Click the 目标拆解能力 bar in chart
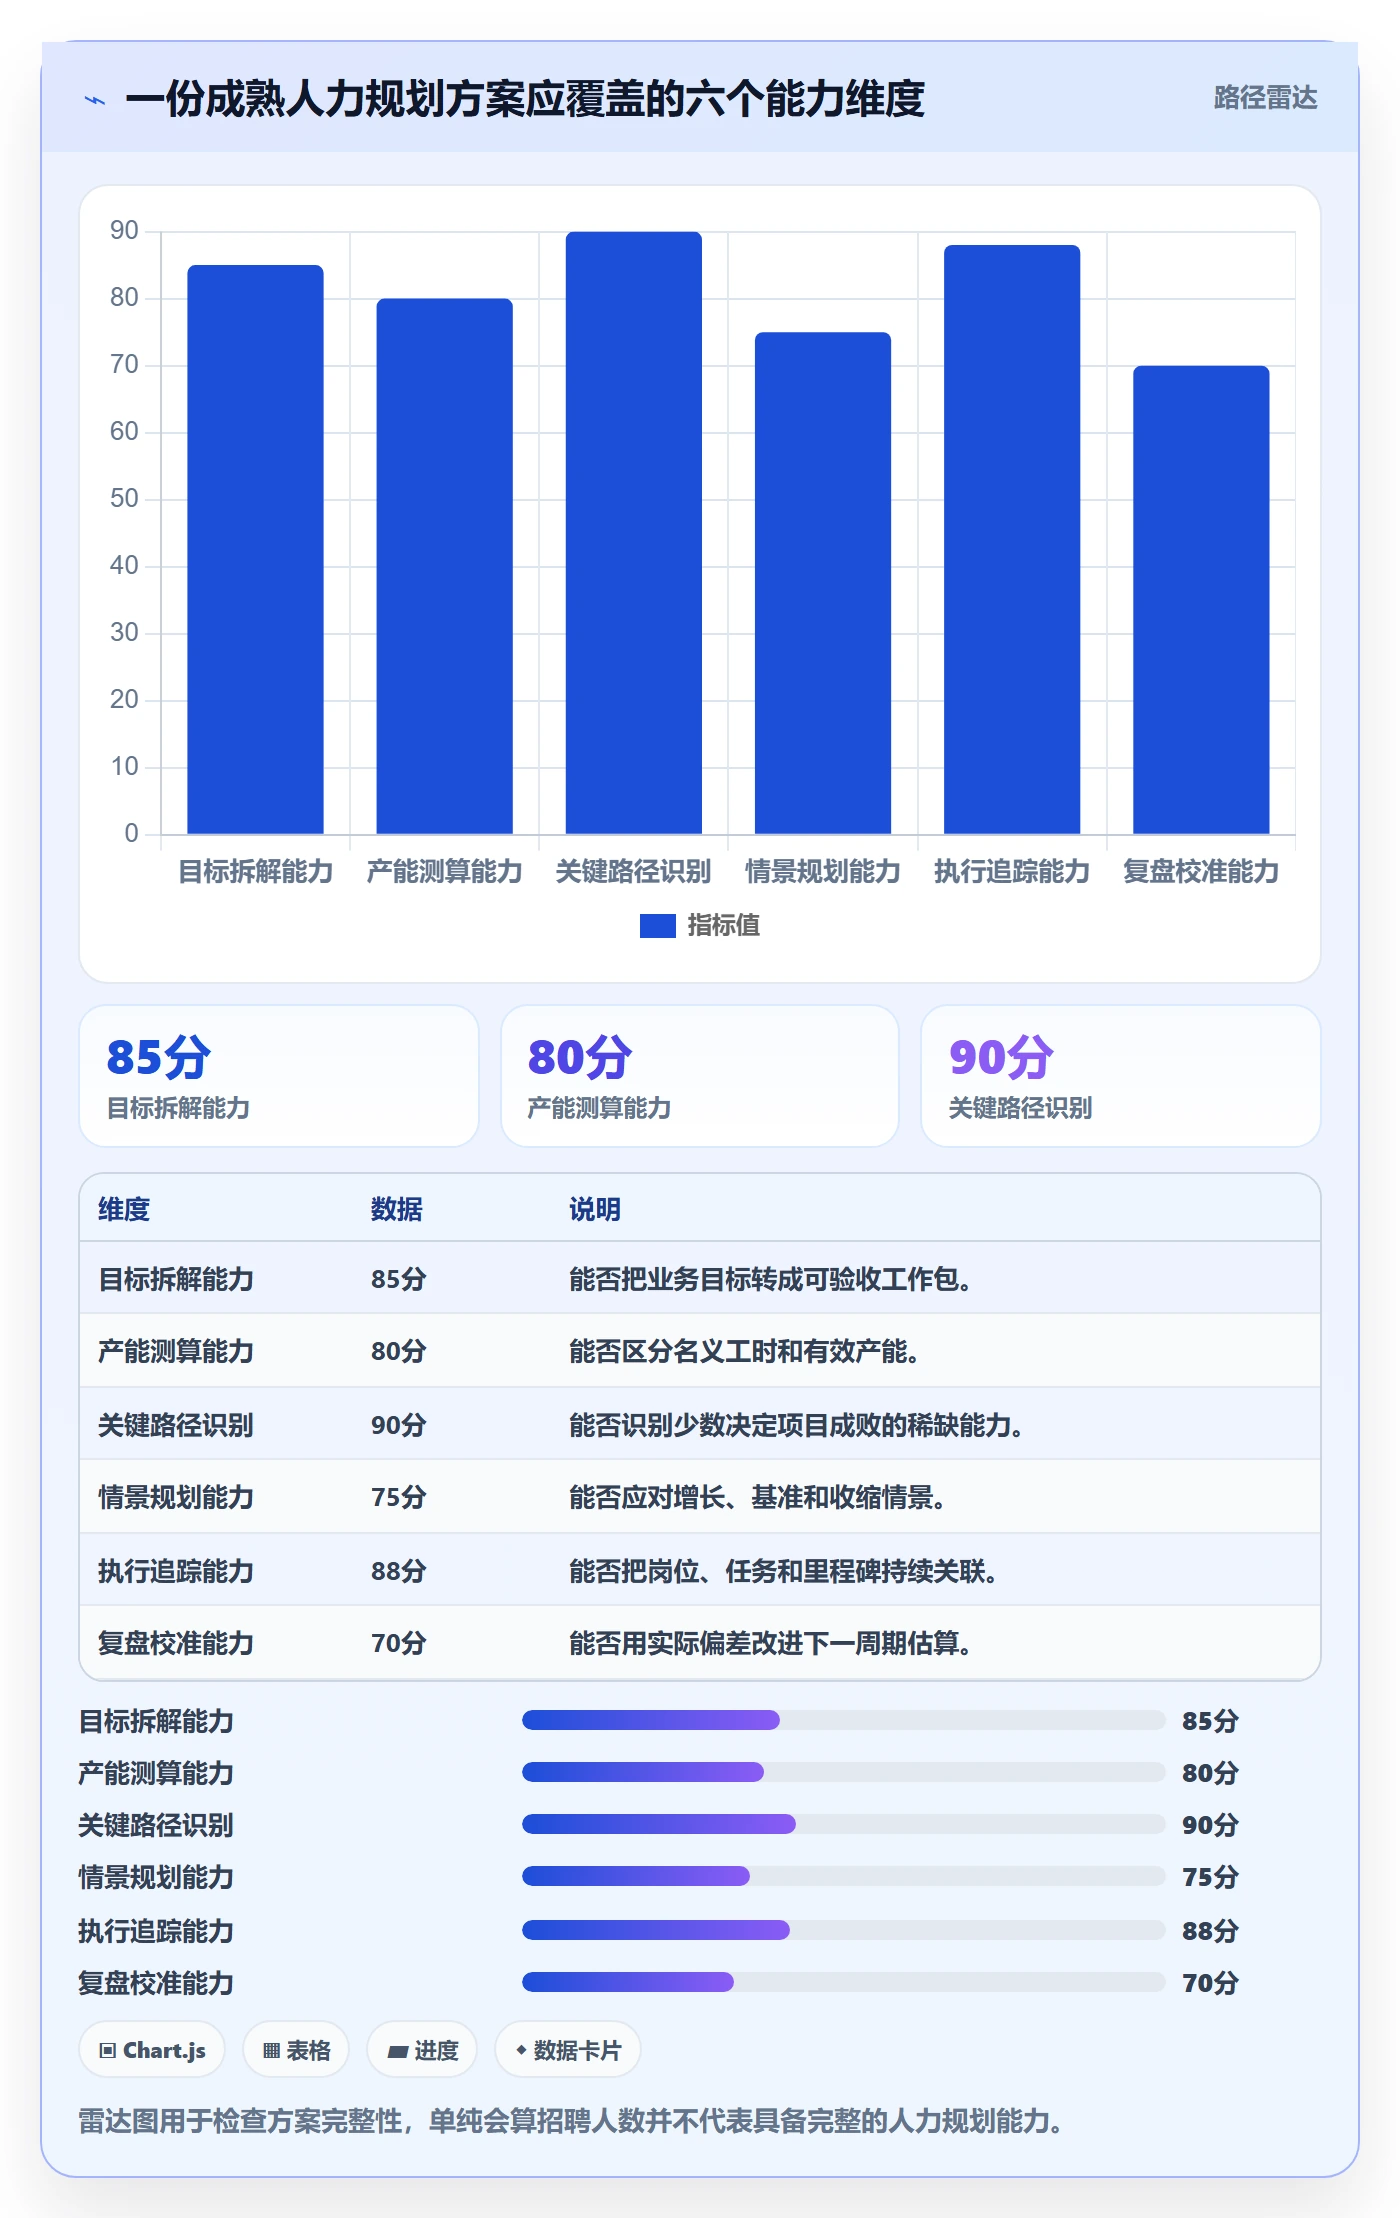 coord(255,549)
